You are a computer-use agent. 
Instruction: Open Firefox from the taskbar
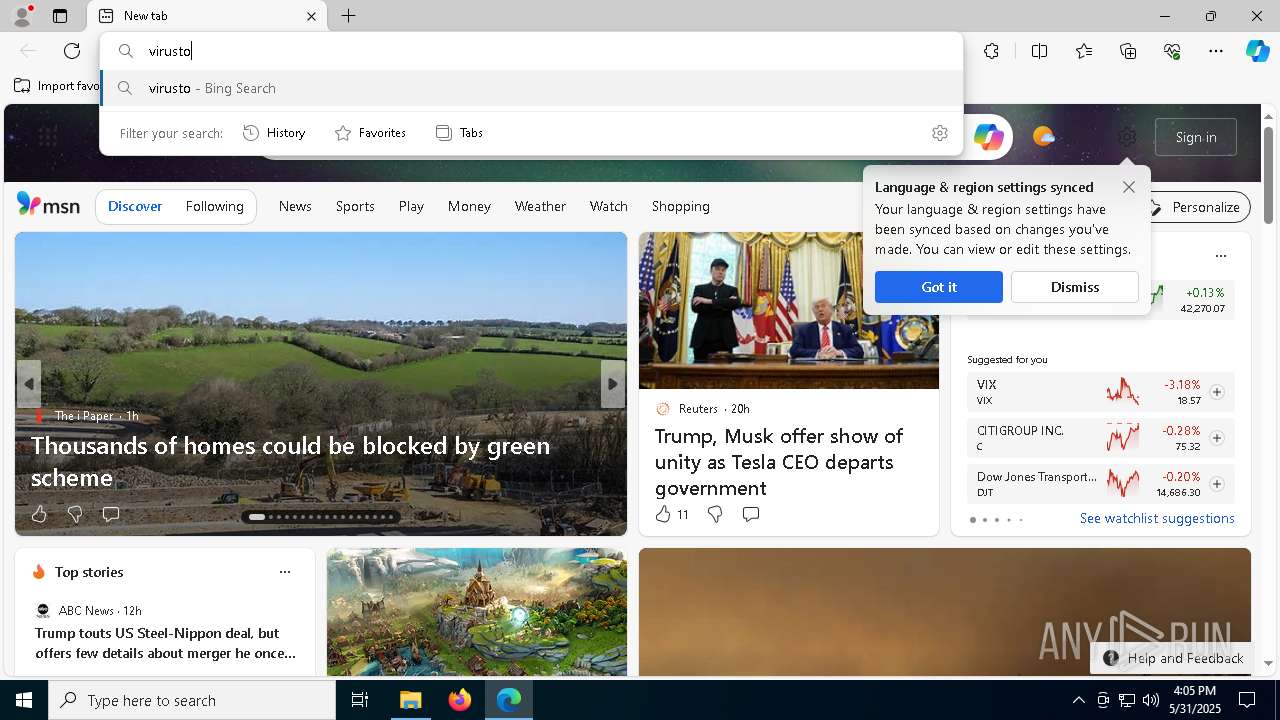pyautogui.click(x=460, y=700)
